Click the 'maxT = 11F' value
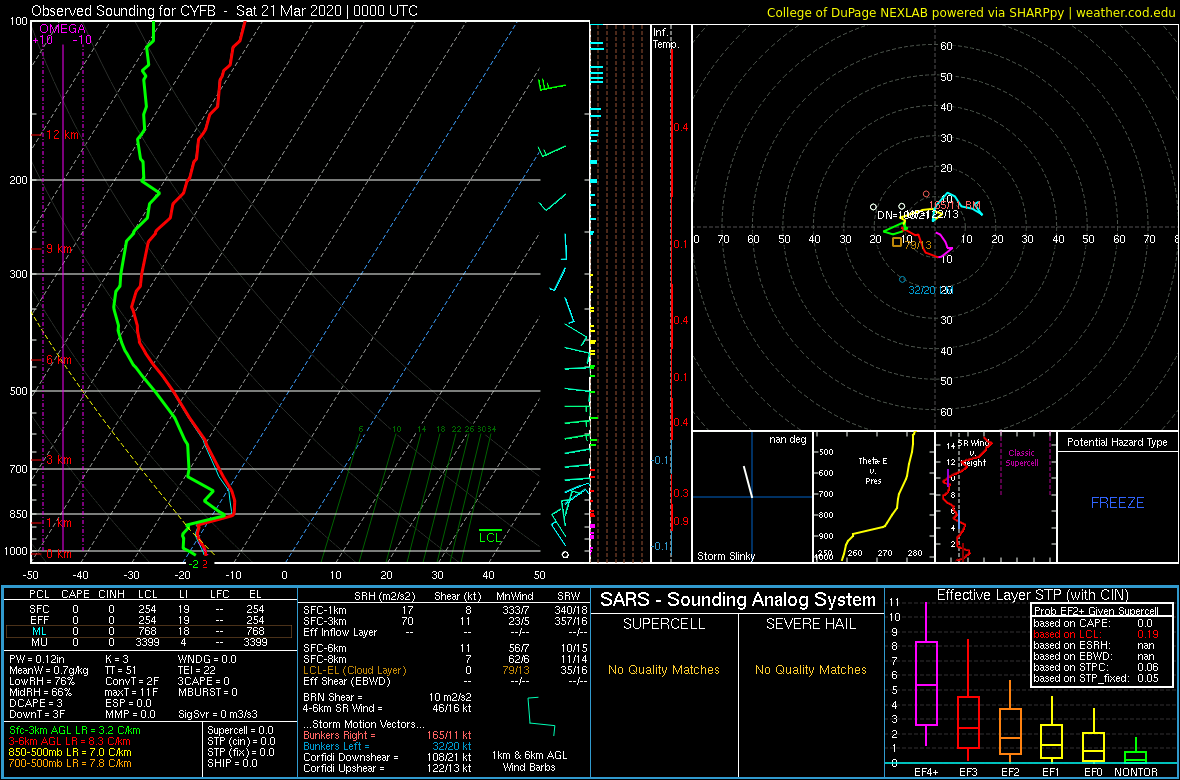This screenshot has height=780, width=1180. point(131,693)
